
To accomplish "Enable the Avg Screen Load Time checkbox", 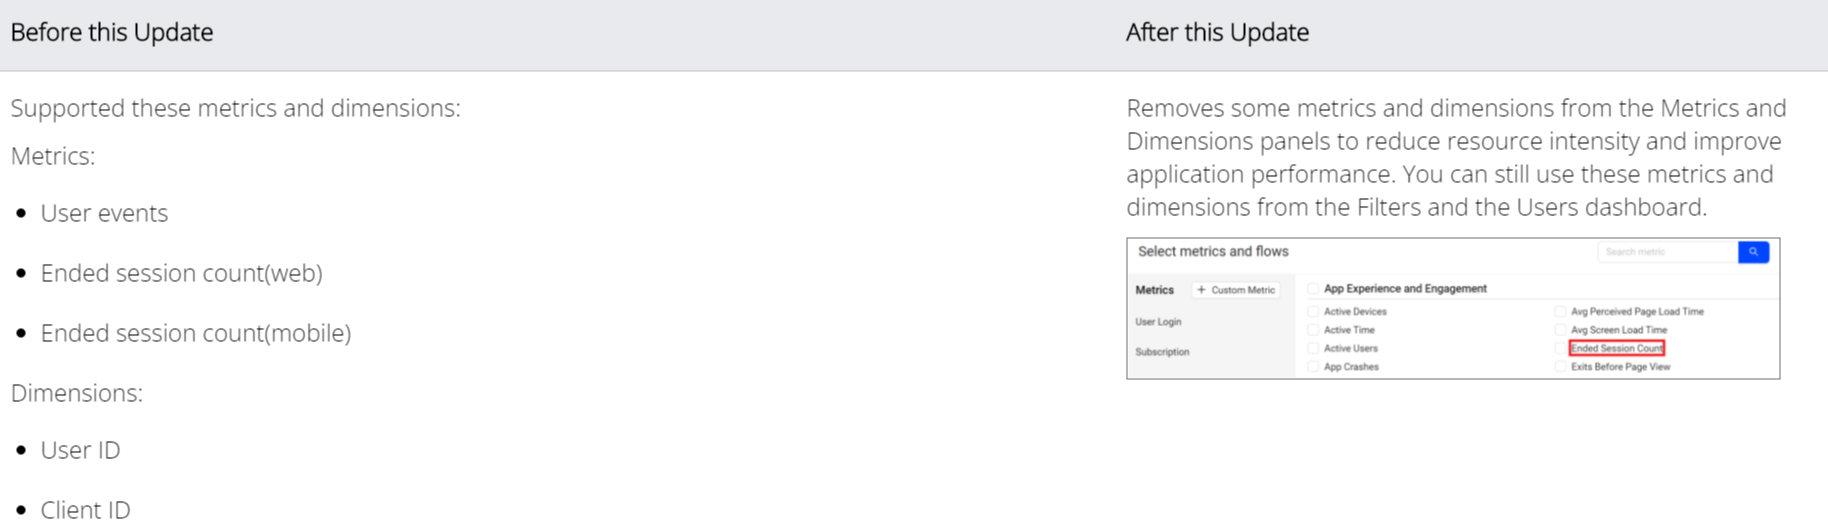I will click(x=1560, y=330).
